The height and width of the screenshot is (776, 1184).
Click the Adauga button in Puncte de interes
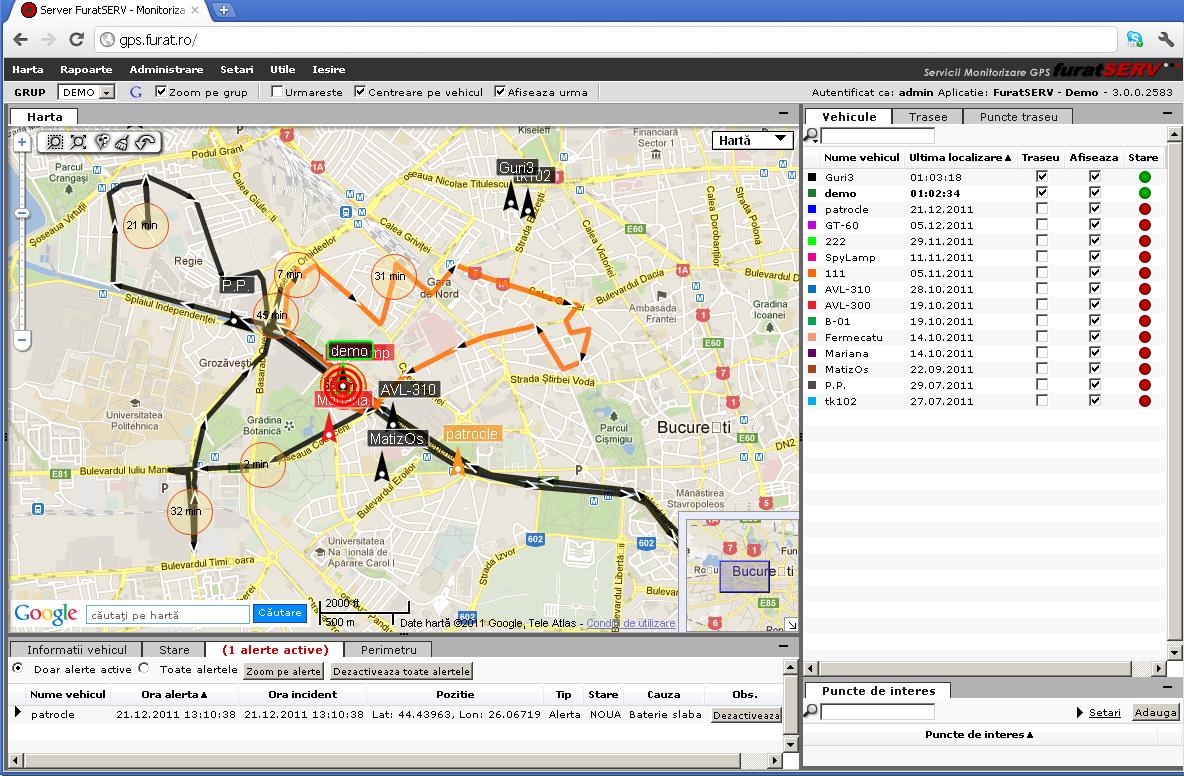tap(1155, 712)
